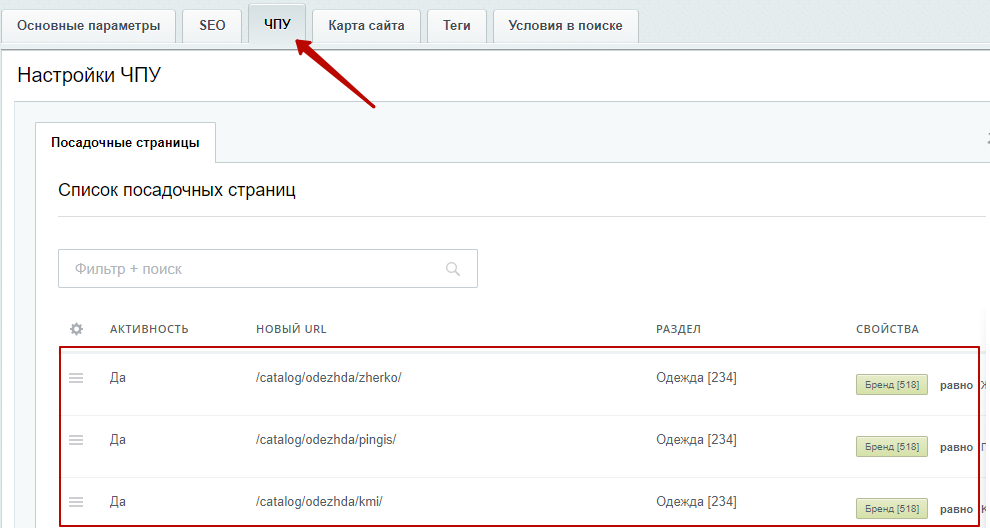Select the Посадочные страницы inner tab
The height and width of the screenshot is (528, 990).
coord(125,143)
